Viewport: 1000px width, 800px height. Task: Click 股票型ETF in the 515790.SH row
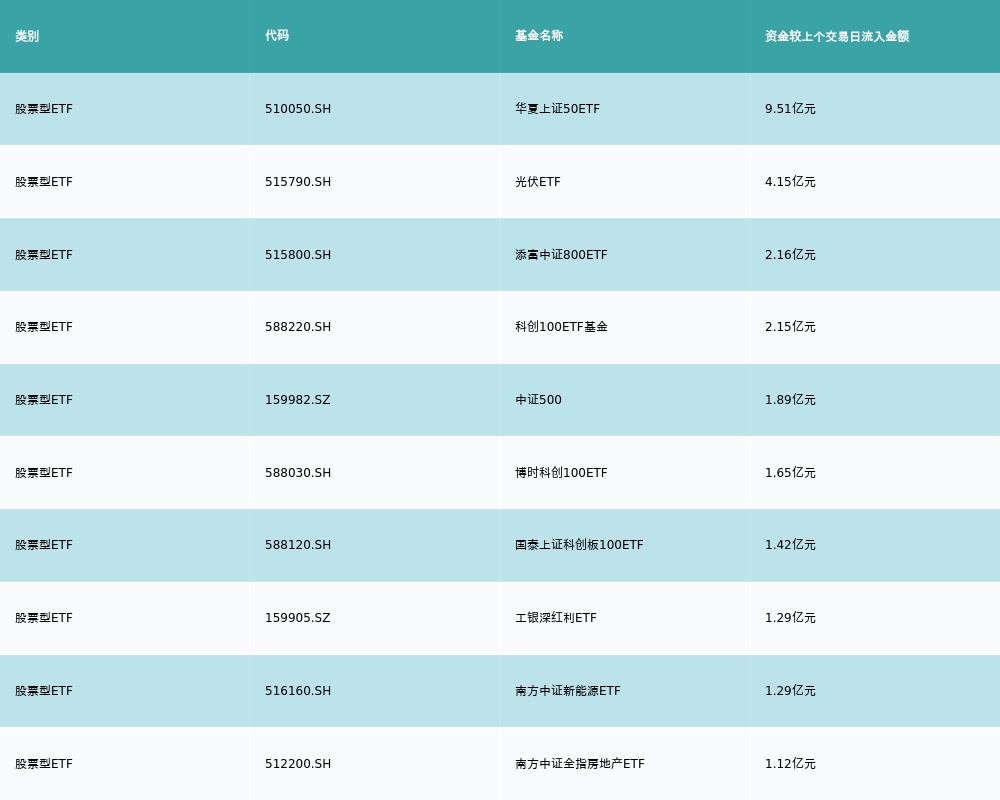(44, 182)
